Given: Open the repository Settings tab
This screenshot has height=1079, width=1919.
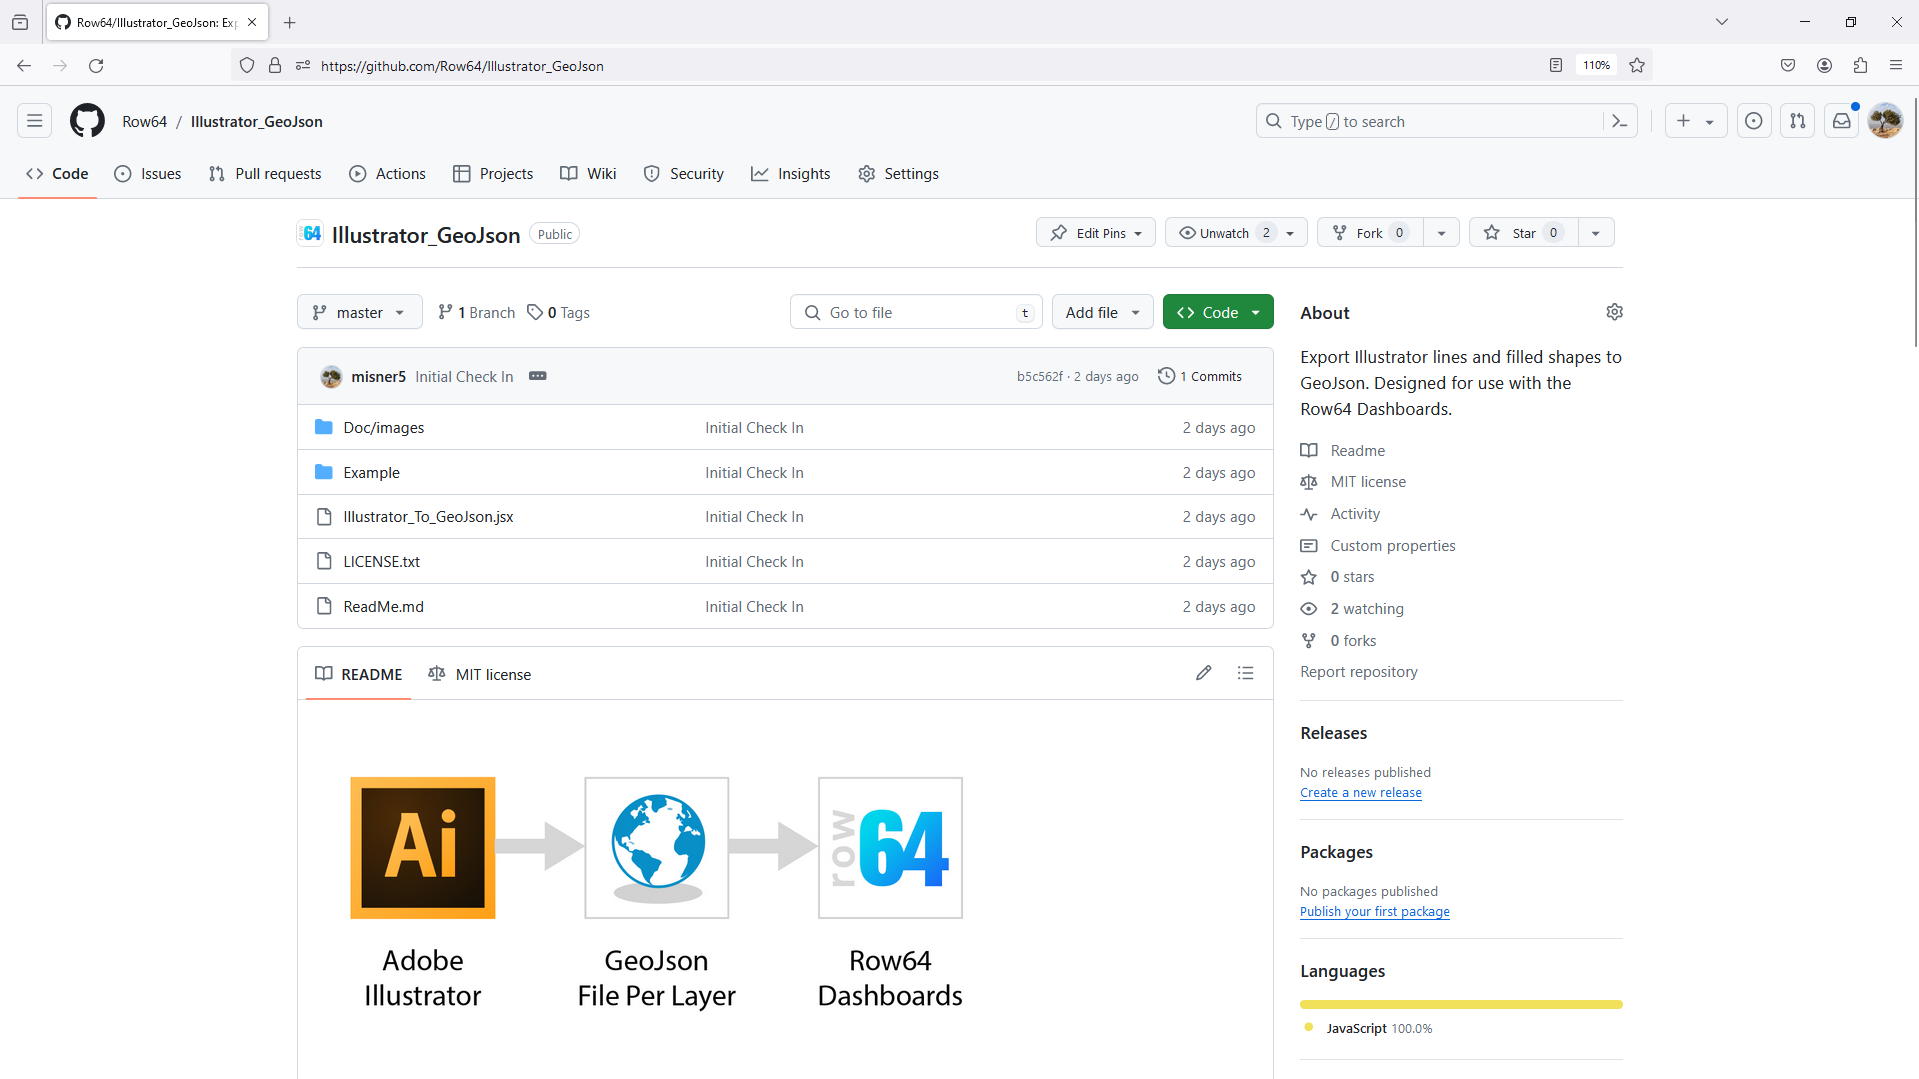Looking at the screenshot, I should 898,173.
